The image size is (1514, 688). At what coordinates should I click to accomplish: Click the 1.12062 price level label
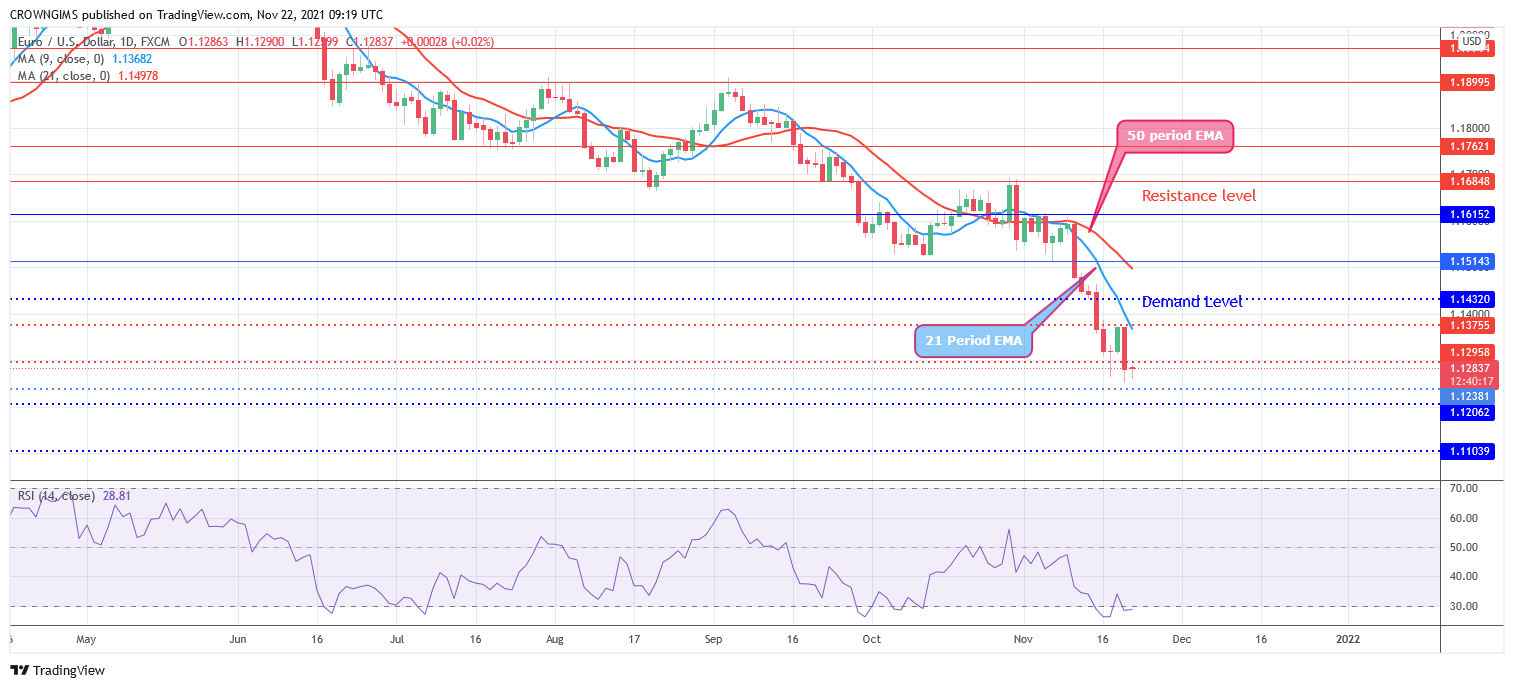(x=1467, y=411)
